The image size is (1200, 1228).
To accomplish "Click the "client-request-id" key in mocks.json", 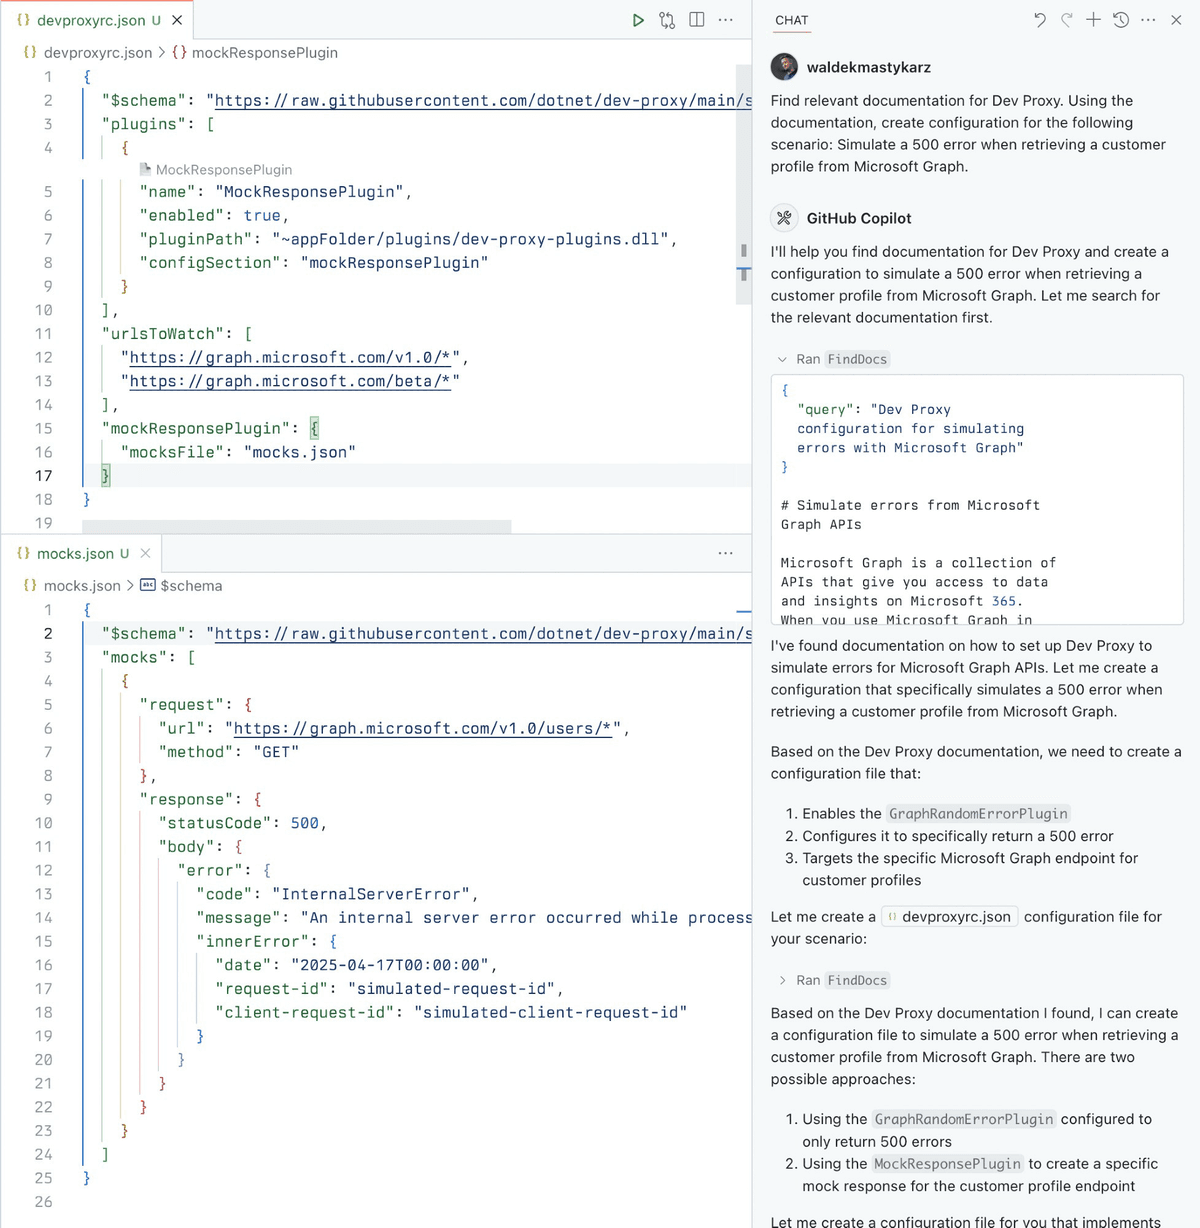I will point(305,1012).
